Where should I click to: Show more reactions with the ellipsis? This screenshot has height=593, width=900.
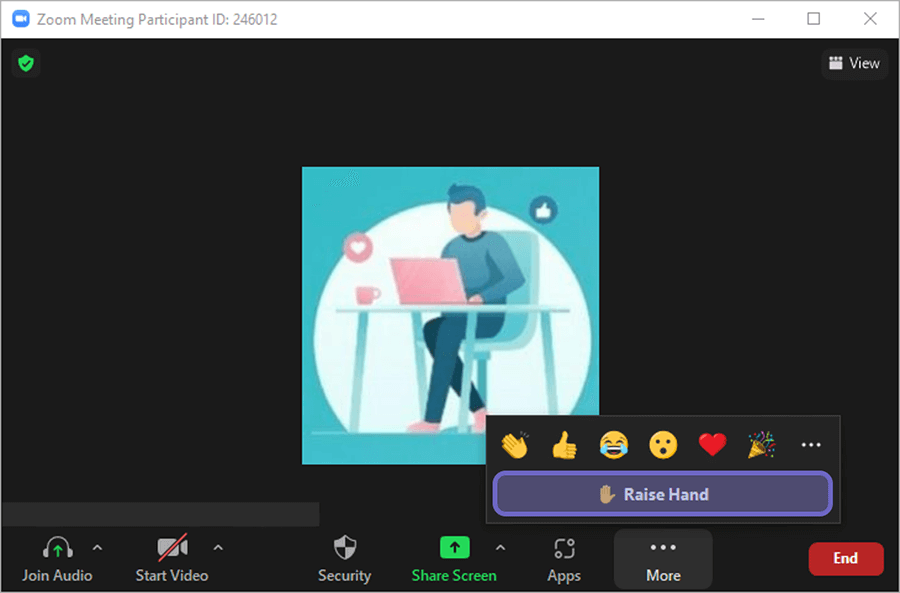click(810, 445)
